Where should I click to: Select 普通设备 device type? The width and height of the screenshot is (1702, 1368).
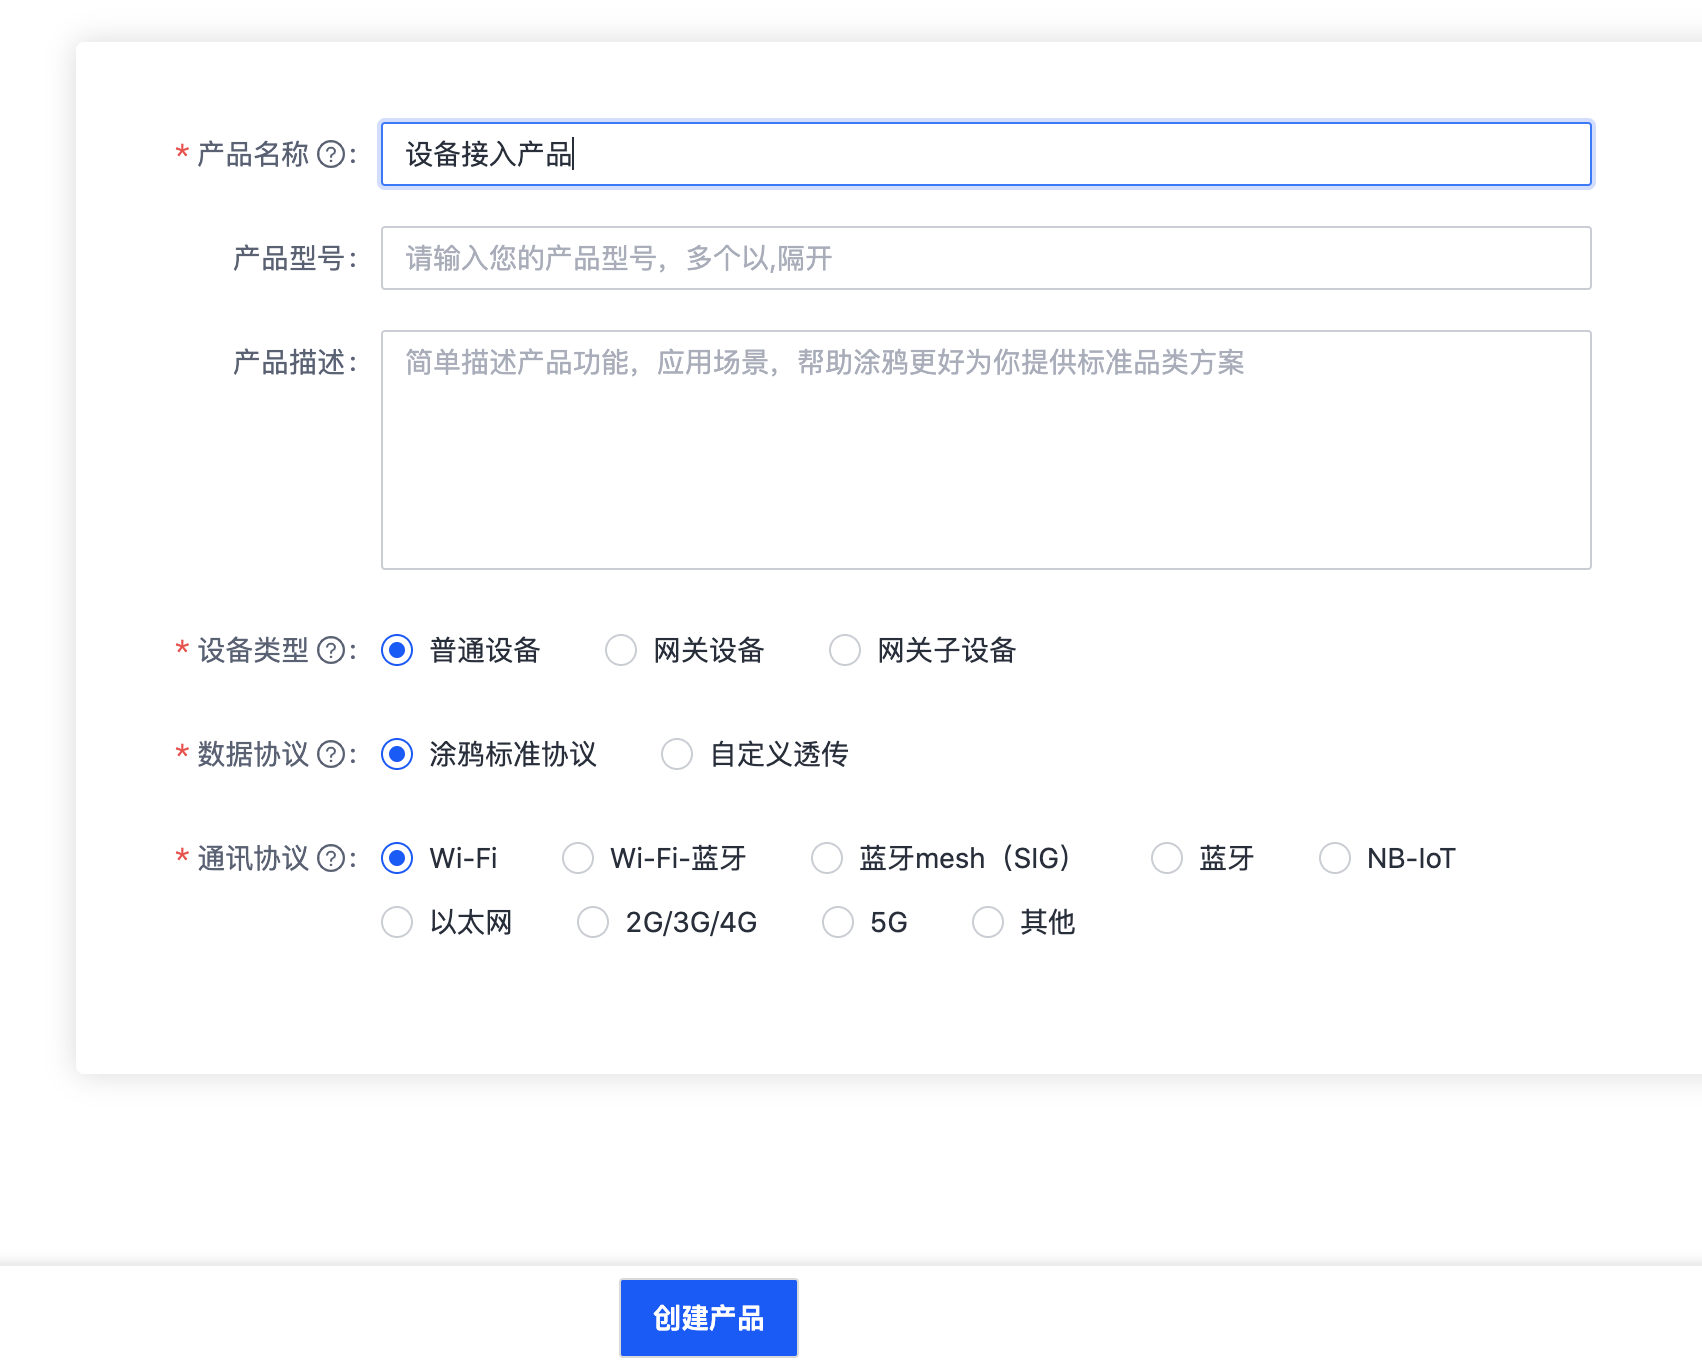point(397,650)
